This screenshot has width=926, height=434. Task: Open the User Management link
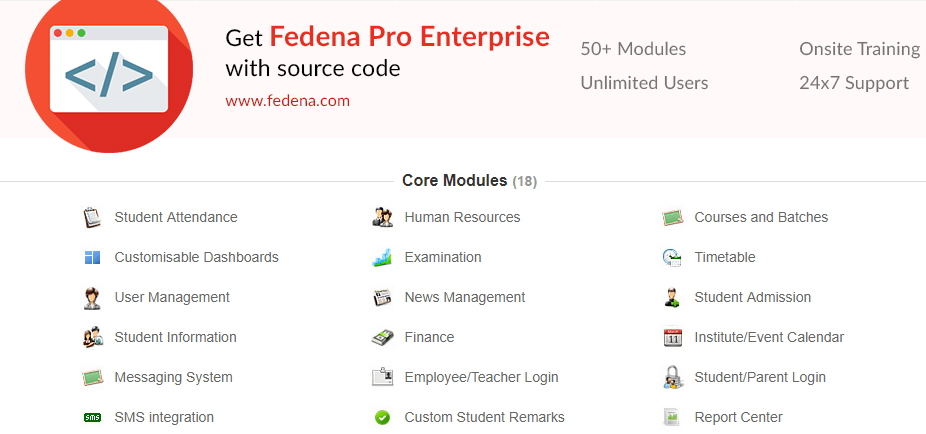point(172,297)
